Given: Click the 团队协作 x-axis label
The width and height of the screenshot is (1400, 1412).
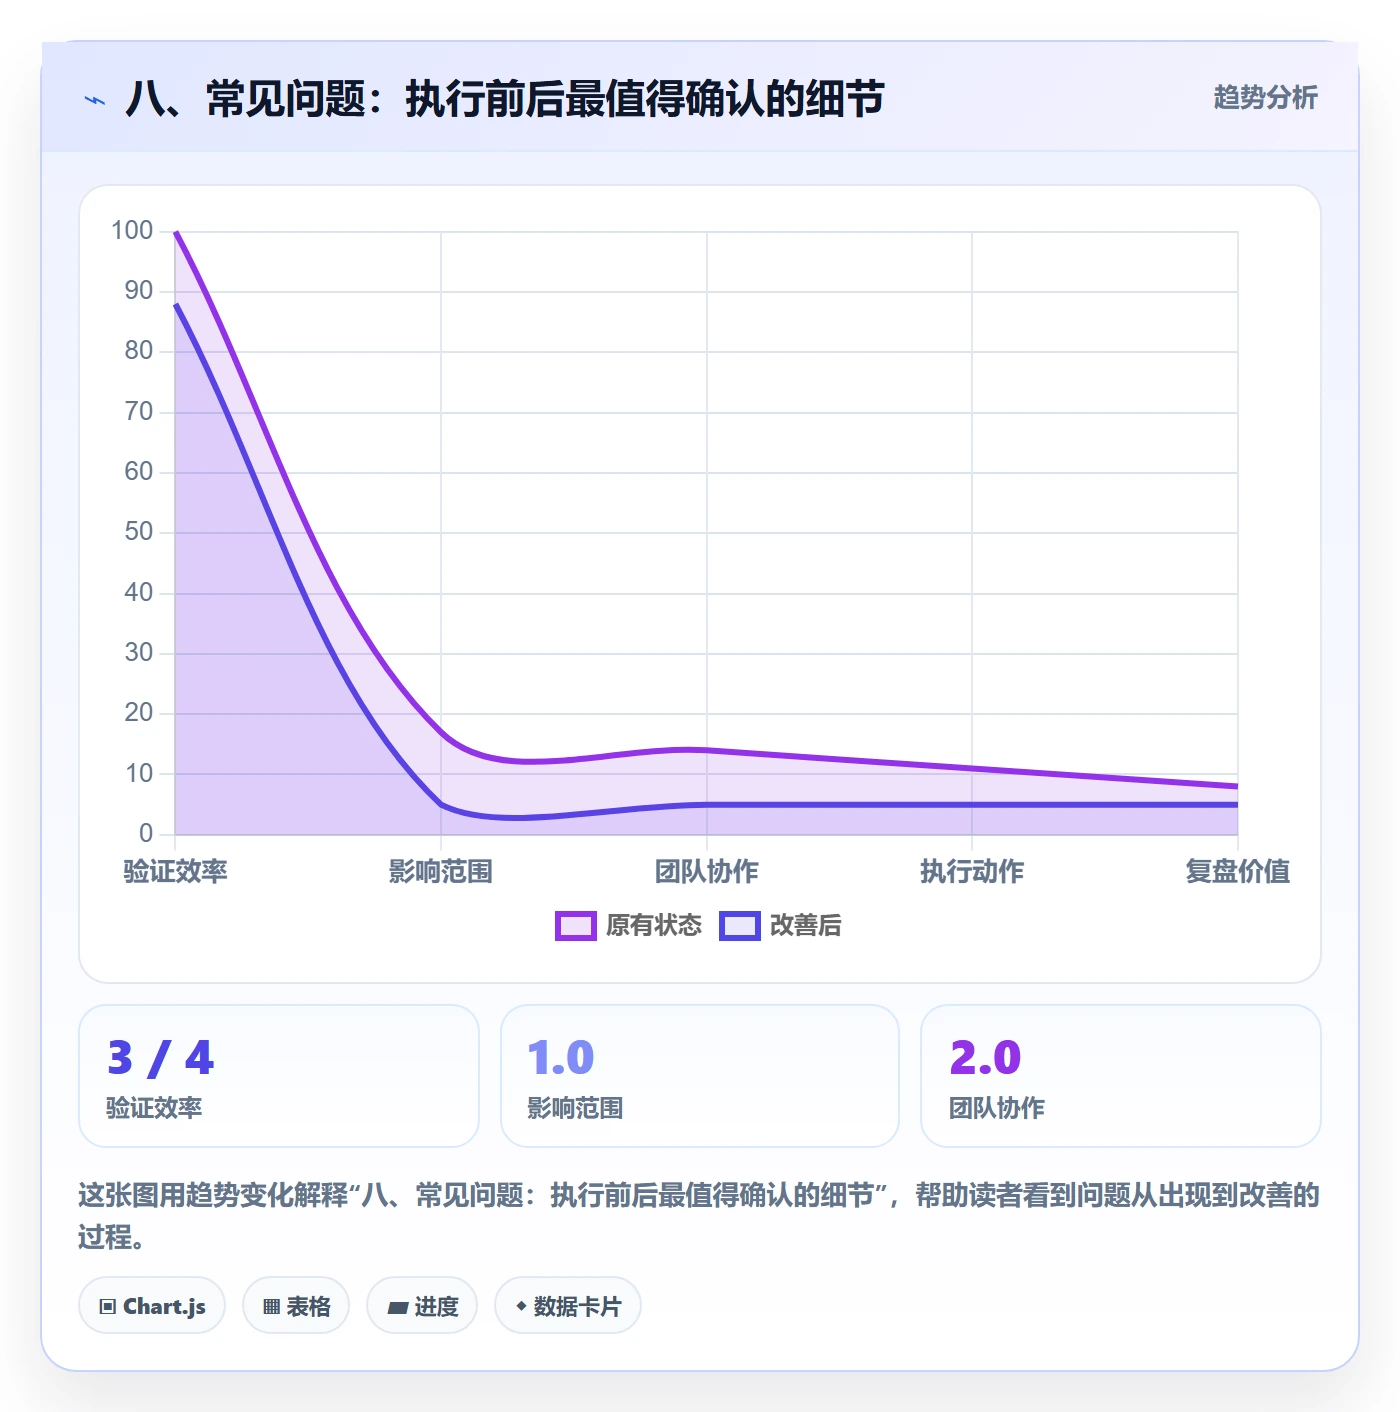Looking at the screenshot, I should [x=707, y=871].
